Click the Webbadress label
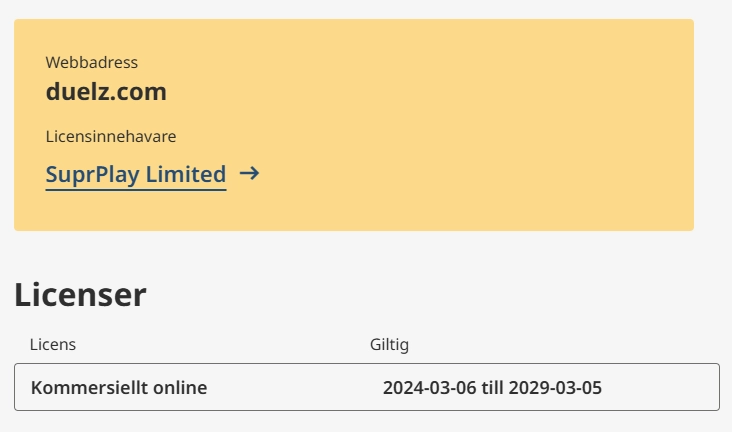 pyautogui.click(x=92, y=63)
